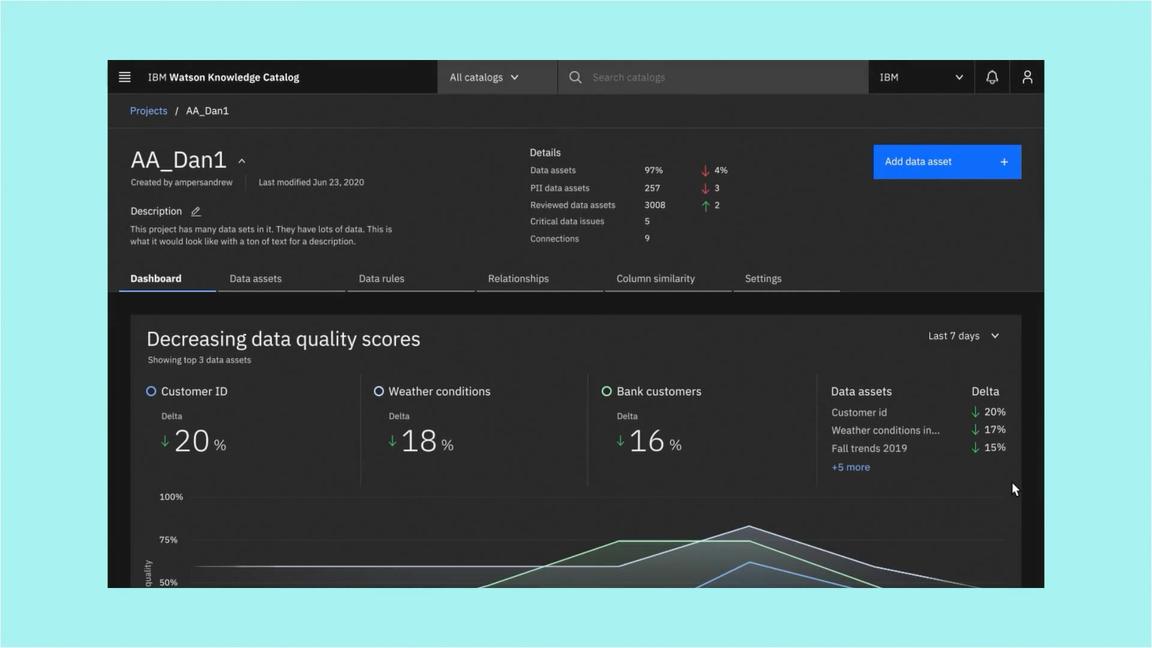Open the hamburger navigation menu
Image resolution: width=1152 pixels, height=648 pixels.
[x=125, y=77]
